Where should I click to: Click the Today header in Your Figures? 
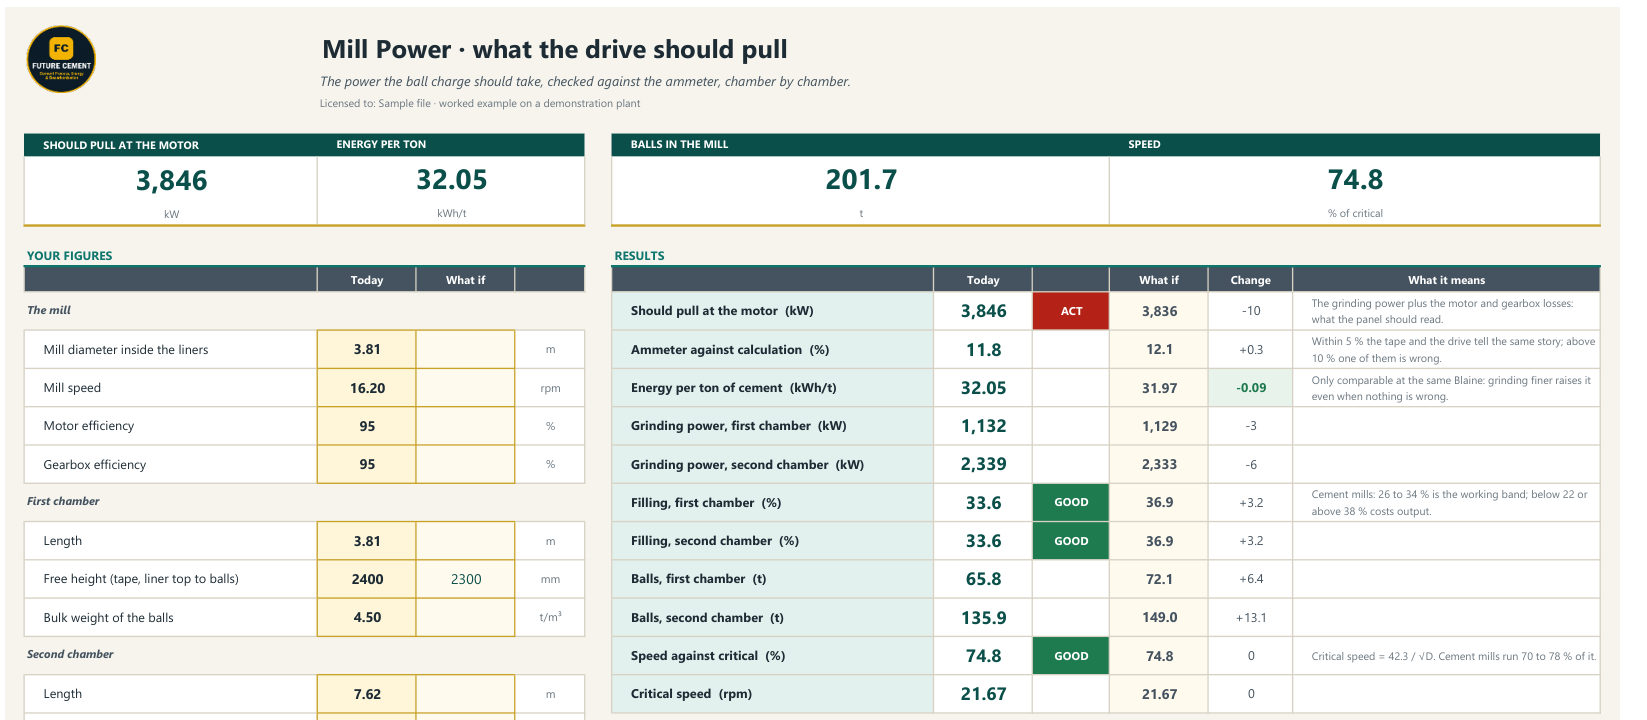(x=367, y=280)
